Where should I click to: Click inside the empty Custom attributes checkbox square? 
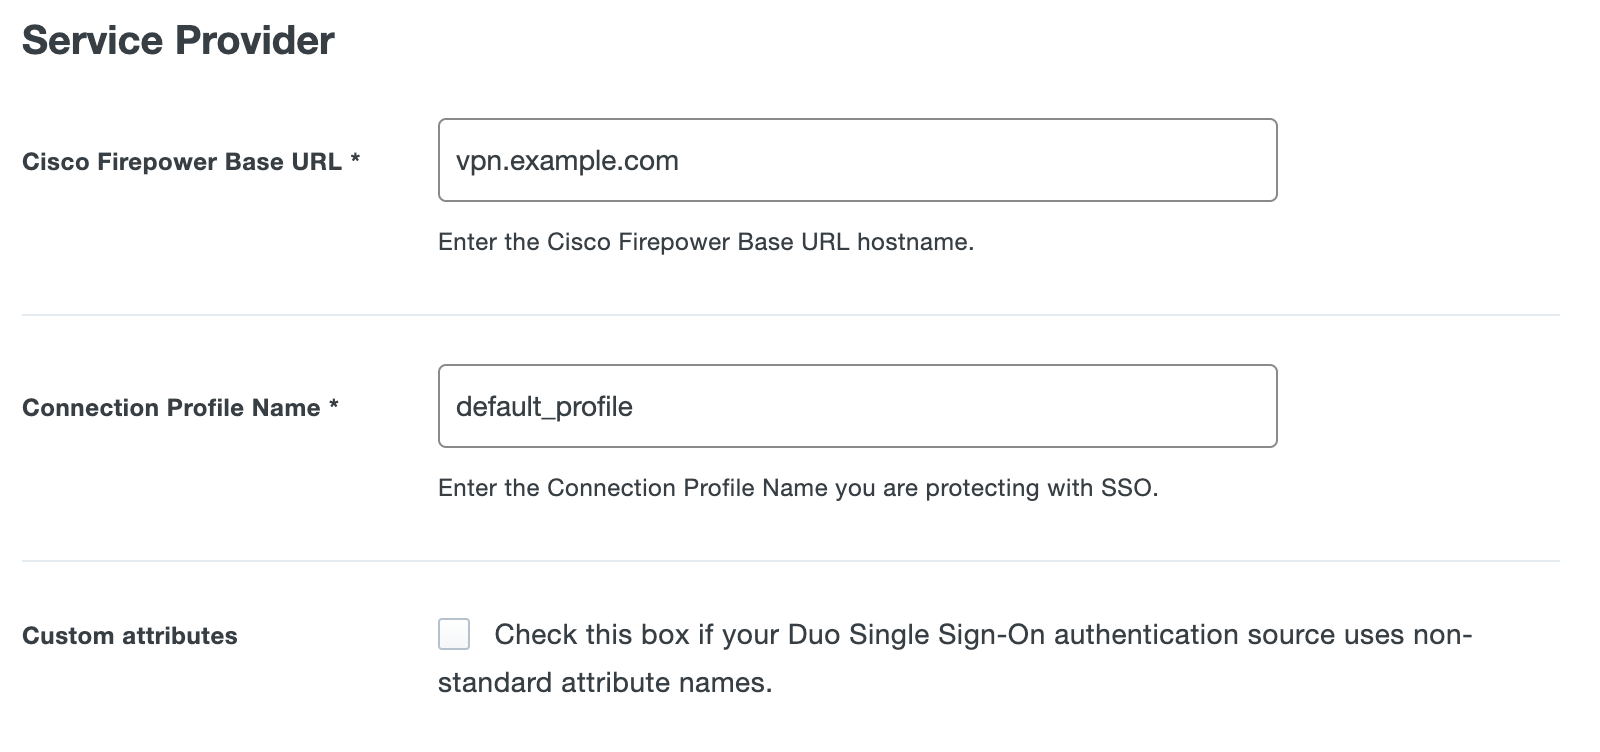click(x=455, y=633)
